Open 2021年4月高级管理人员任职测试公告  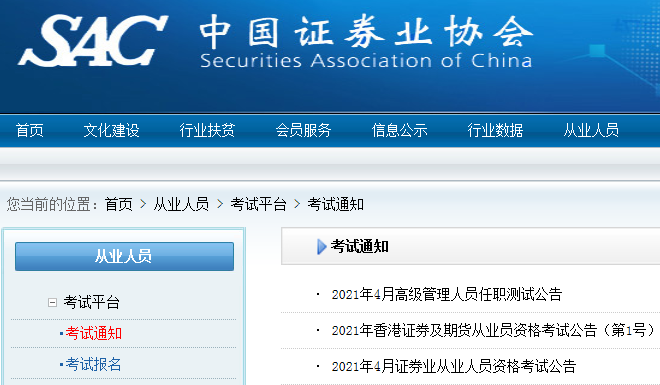pos(447,295)
